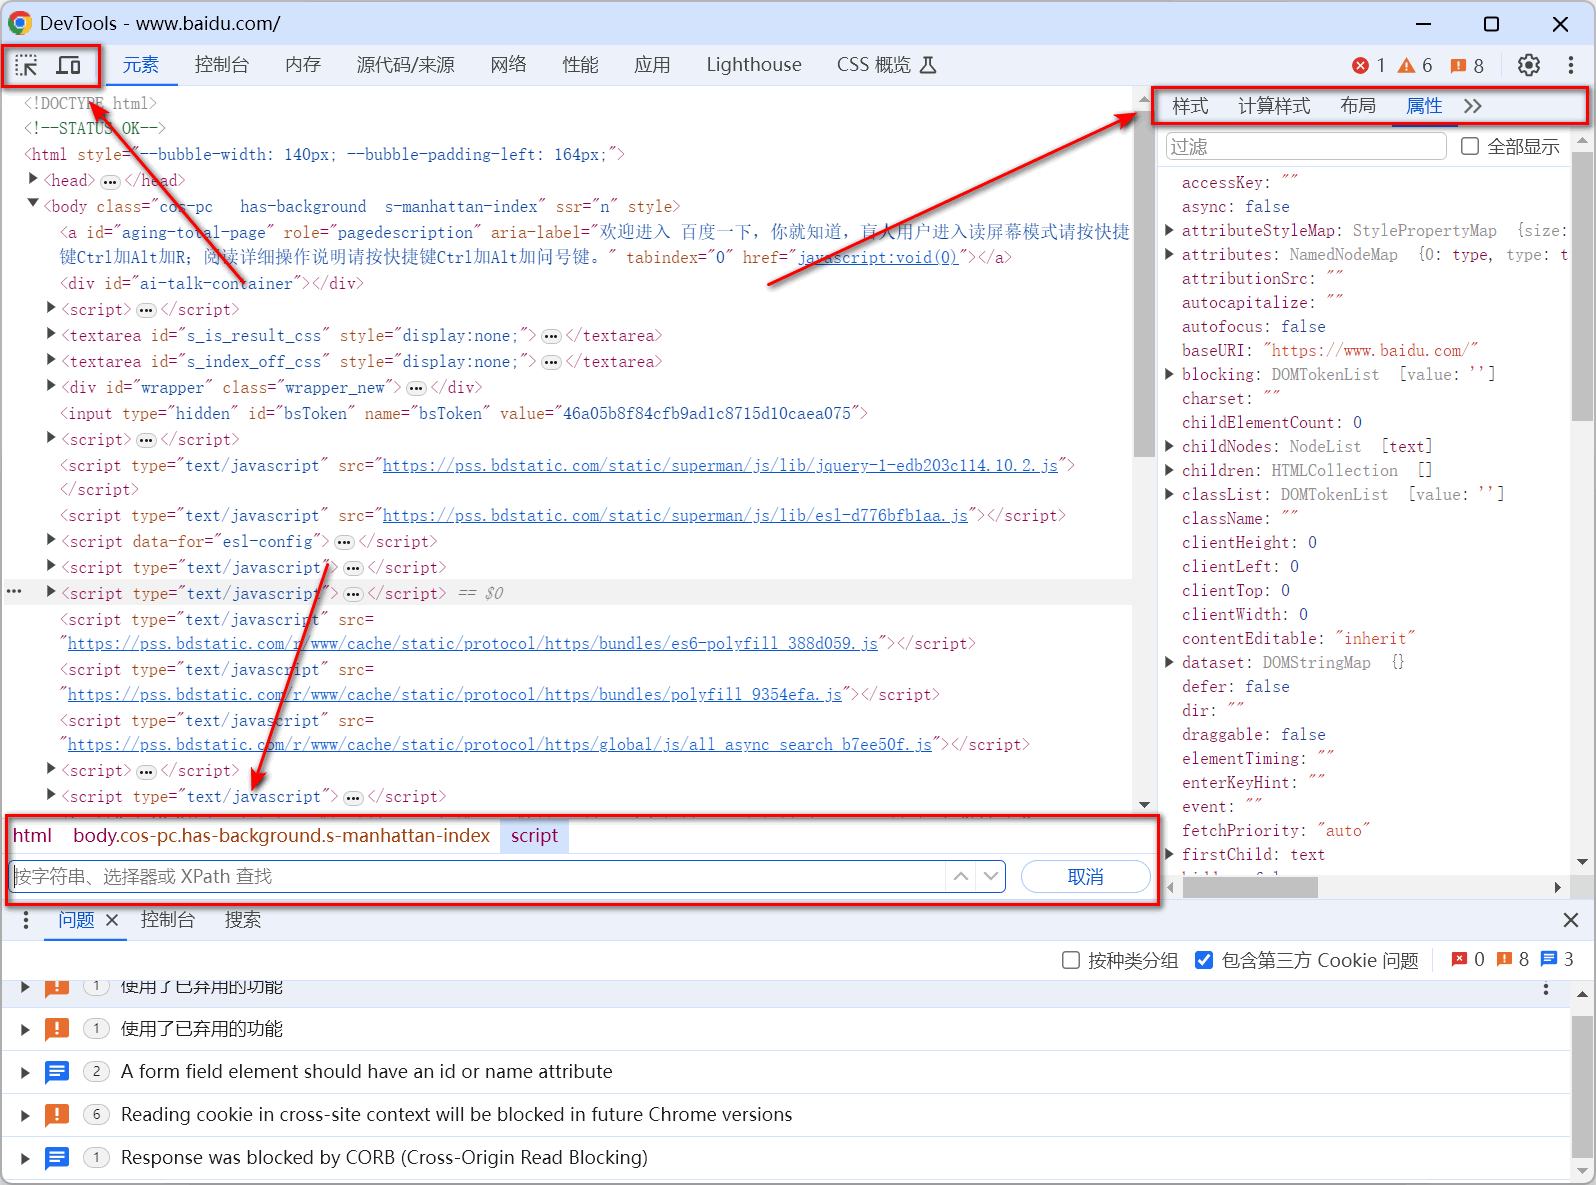
Task: Open DevTools settings gear
Action: (1529, 65)
